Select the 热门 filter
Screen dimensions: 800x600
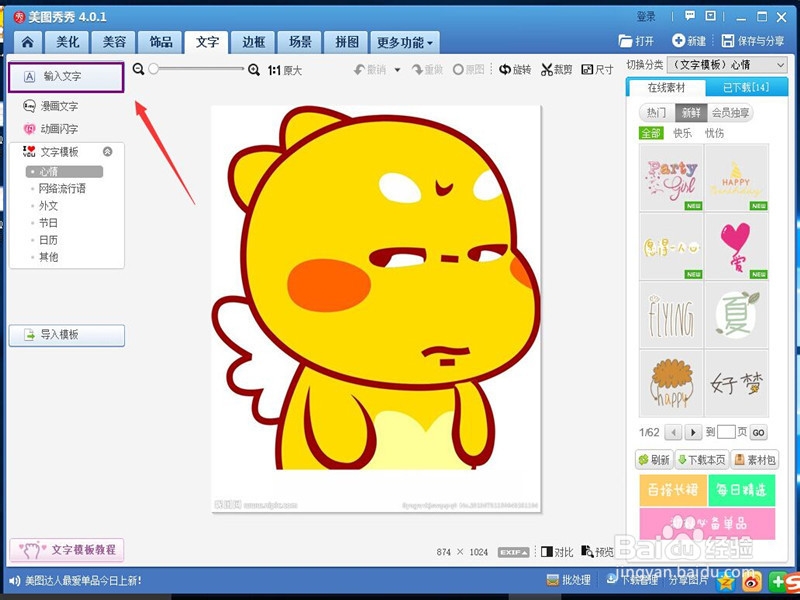(656, 113)
